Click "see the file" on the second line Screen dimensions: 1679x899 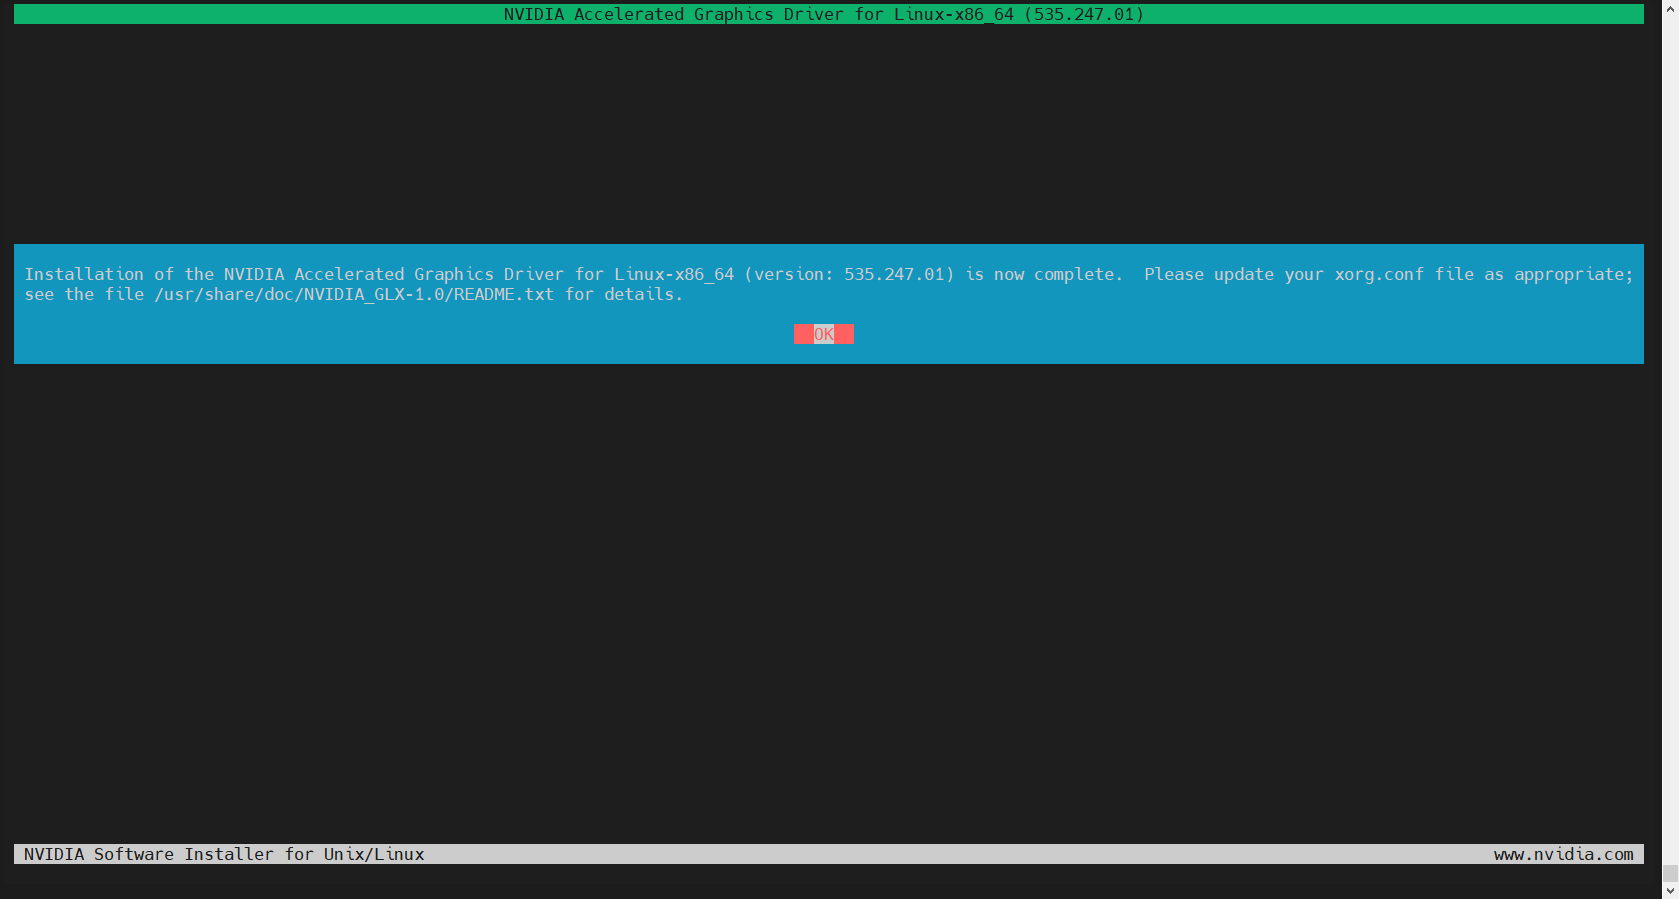(84, 294)
